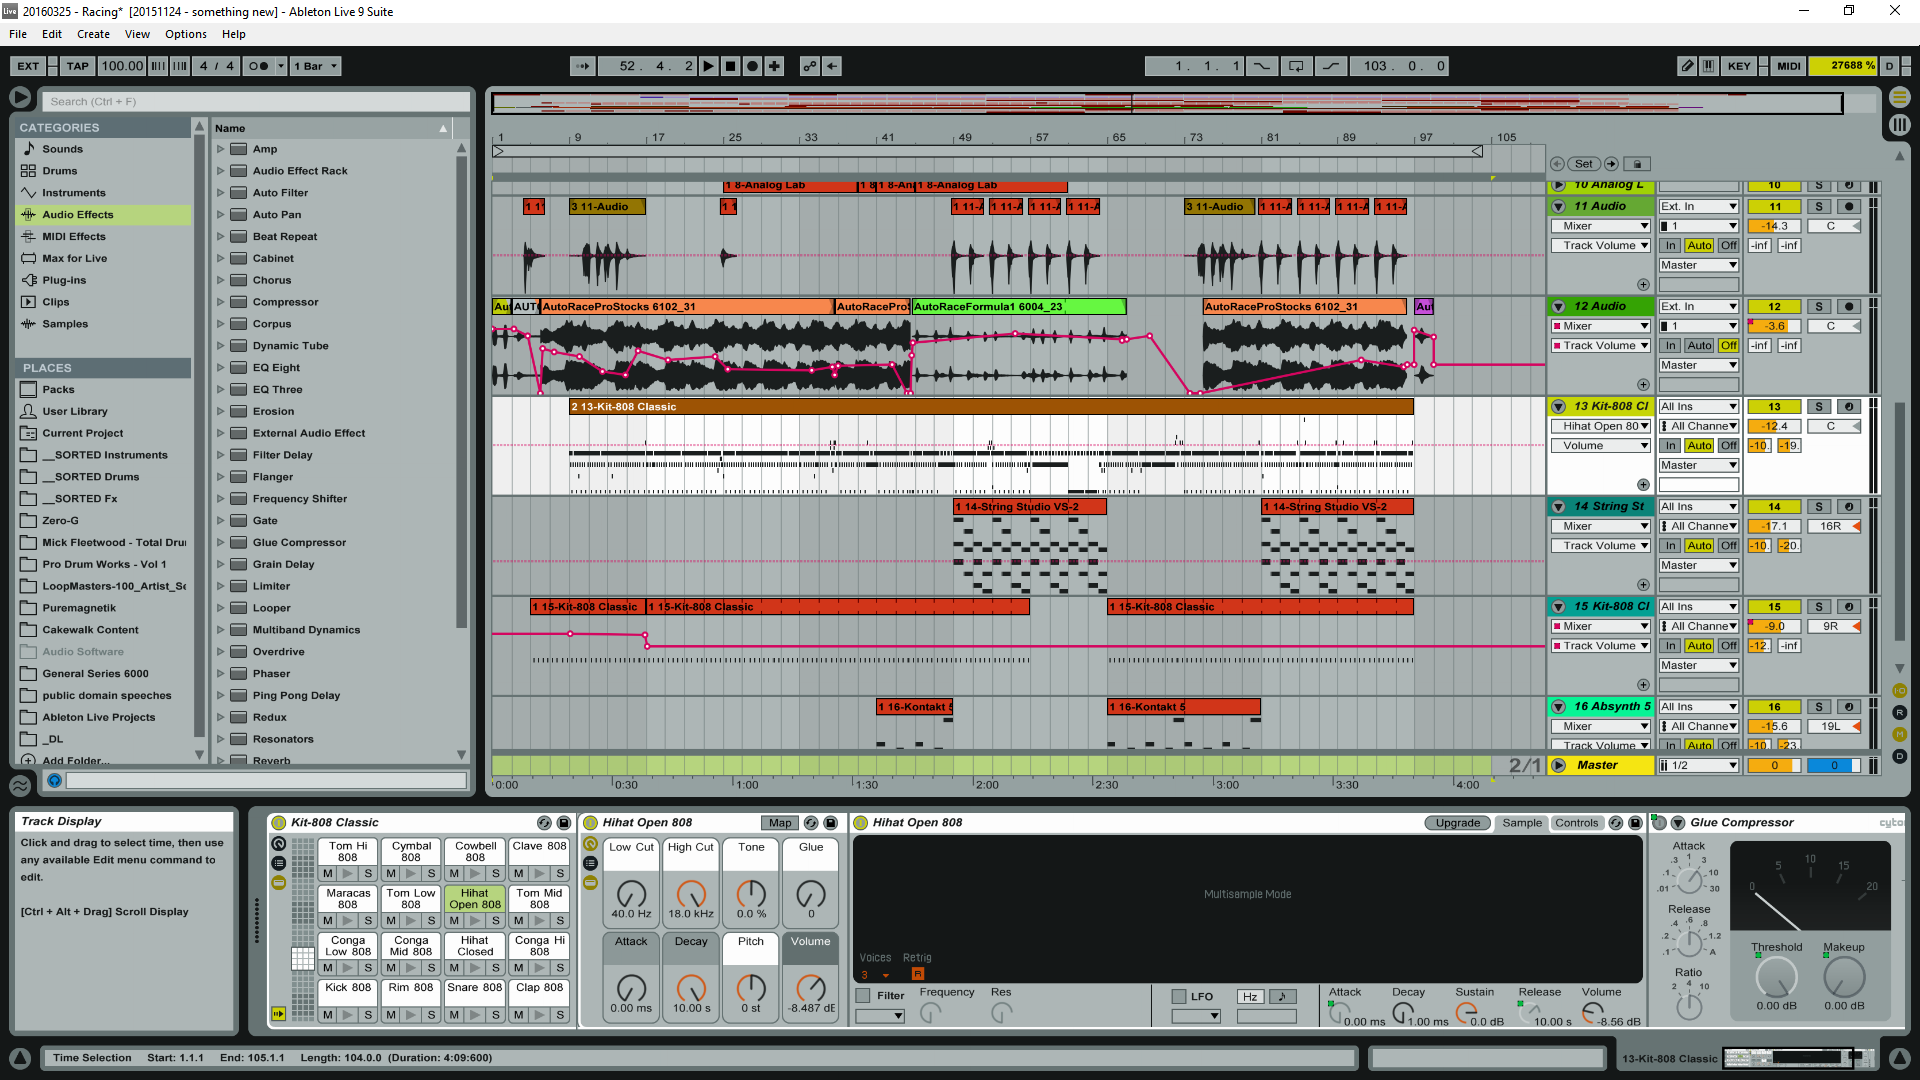The width and height of the screenshot is (1920, 1080).
Task: Toggle the Punch-Out switch
Action: click(1330, 66)
